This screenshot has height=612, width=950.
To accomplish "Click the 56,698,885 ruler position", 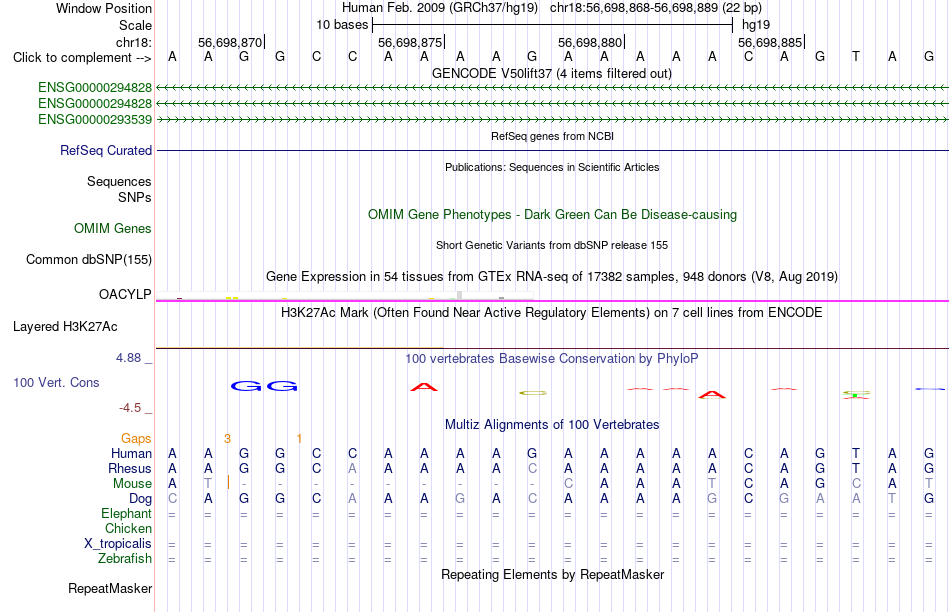I will (769, 42).
